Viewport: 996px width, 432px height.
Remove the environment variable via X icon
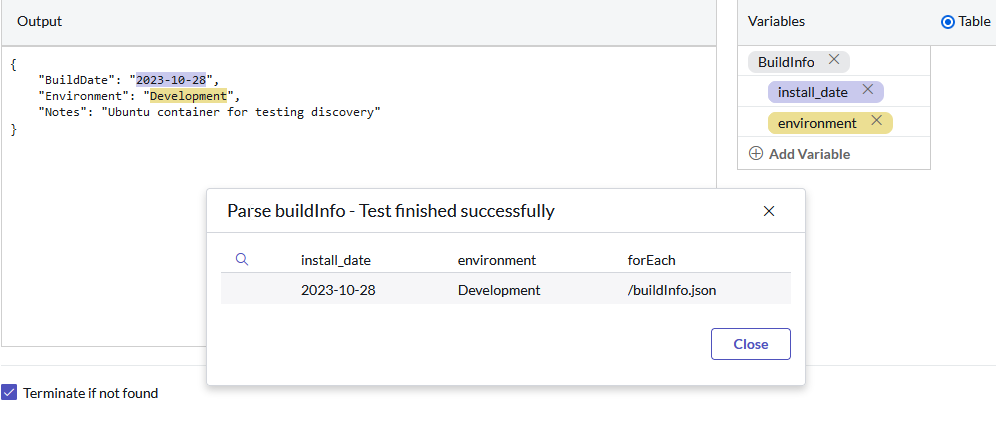(x=877, y=121)
